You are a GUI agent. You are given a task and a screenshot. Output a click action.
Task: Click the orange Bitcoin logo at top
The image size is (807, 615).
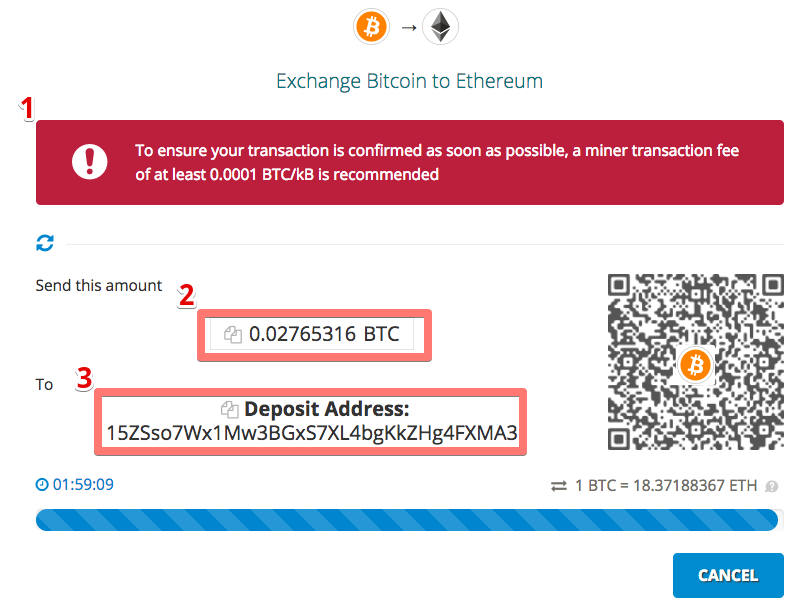[371, 27]
